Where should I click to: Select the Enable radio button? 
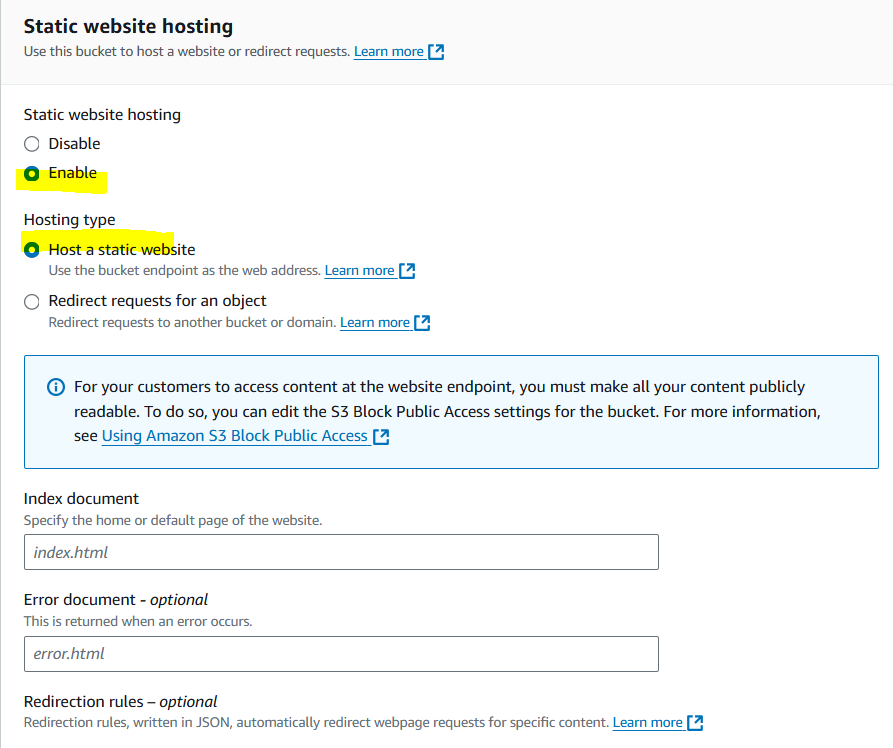tap(32, 173)
